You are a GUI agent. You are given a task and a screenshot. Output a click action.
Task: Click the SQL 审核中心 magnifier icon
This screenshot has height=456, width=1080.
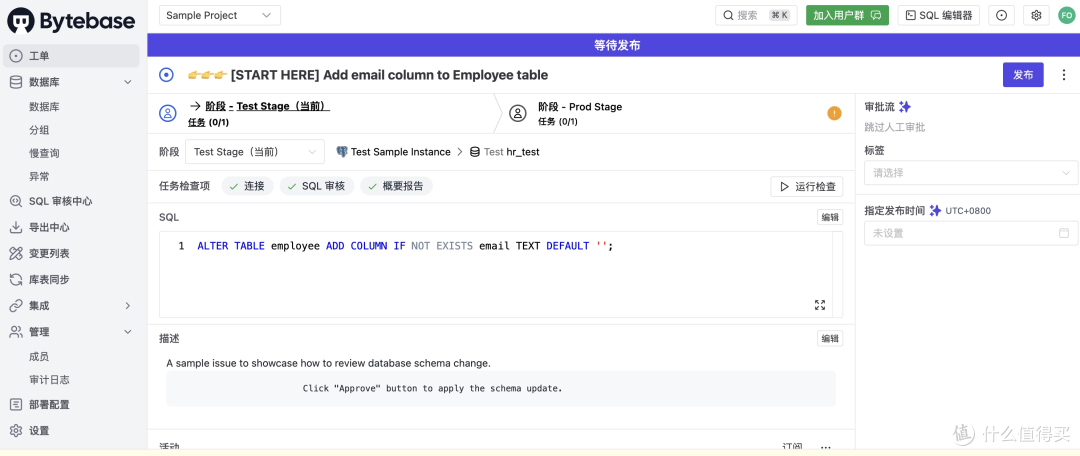[16, 201]
